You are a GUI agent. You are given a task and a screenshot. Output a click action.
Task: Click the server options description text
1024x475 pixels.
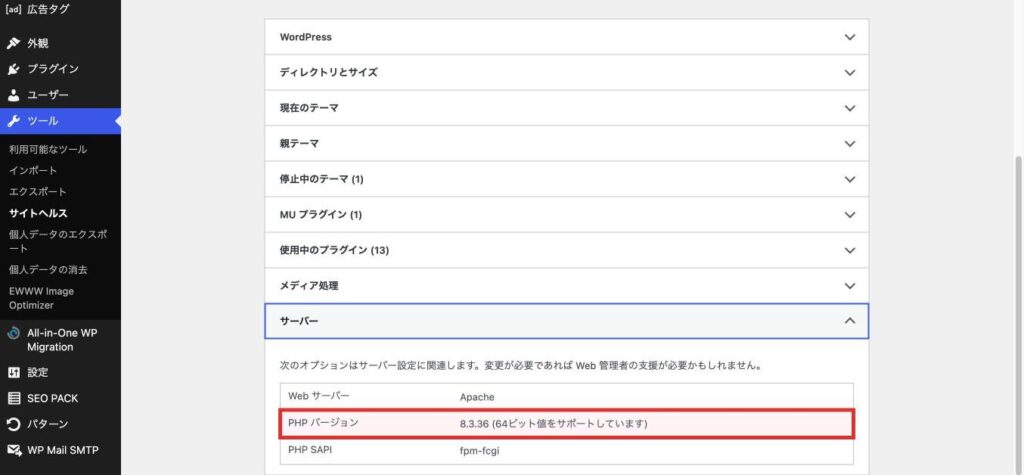point(520,366)
